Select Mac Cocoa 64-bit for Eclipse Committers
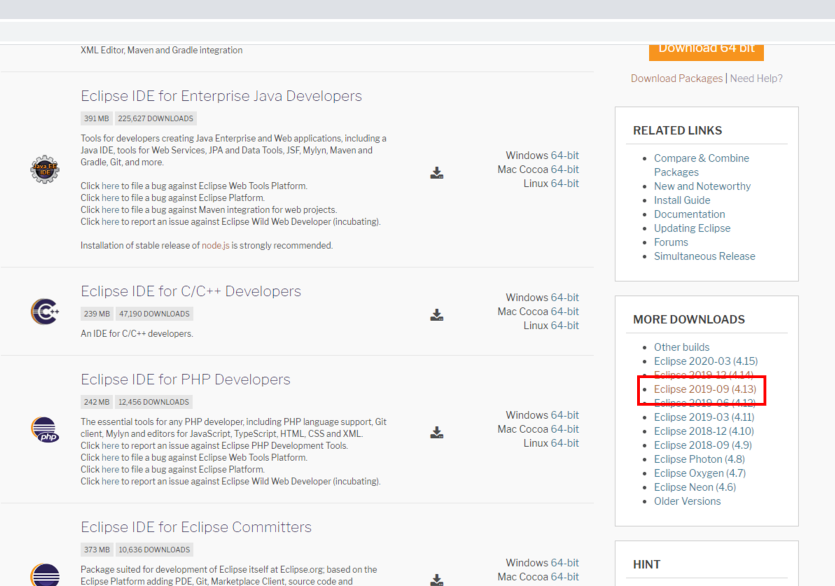The width and height of the screenshot is (835, 586). click(x=564, y=576)
